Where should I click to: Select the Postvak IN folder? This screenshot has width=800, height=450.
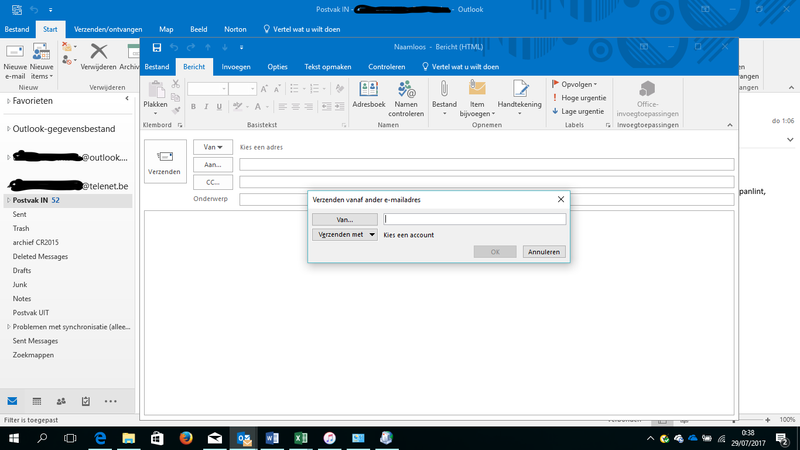click(66, 201)
